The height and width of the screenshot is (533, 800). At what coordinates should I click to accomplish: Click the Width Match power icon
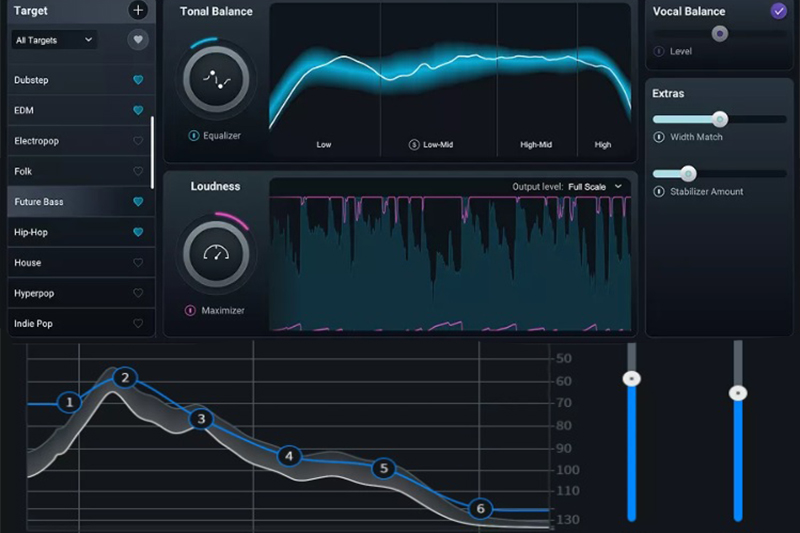coord(659,137)
